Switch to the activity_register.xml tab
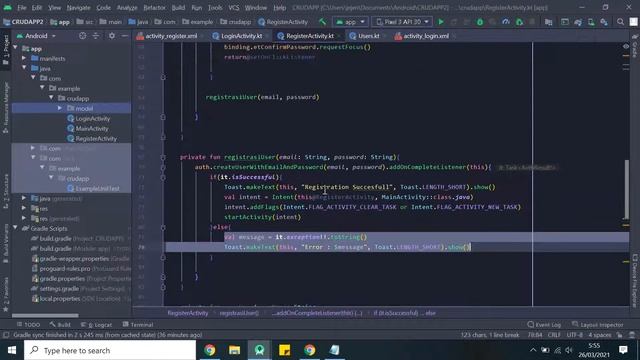The width and height of the screenshot is (640, 360). click(x=171, y=36)
